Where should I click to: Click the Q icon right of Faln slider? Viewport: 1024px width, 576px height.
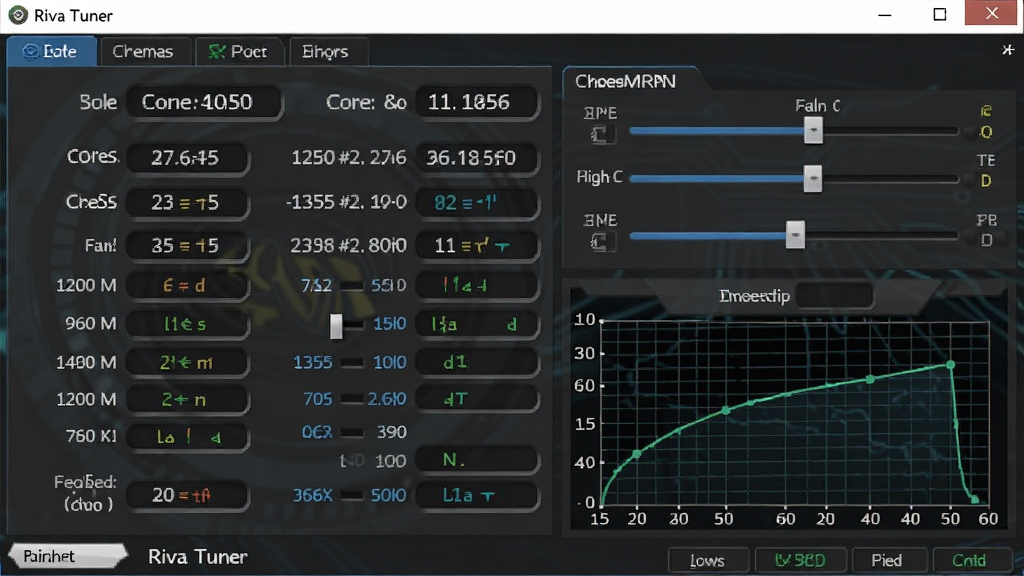pyautogui.click(x=986, y=133)
